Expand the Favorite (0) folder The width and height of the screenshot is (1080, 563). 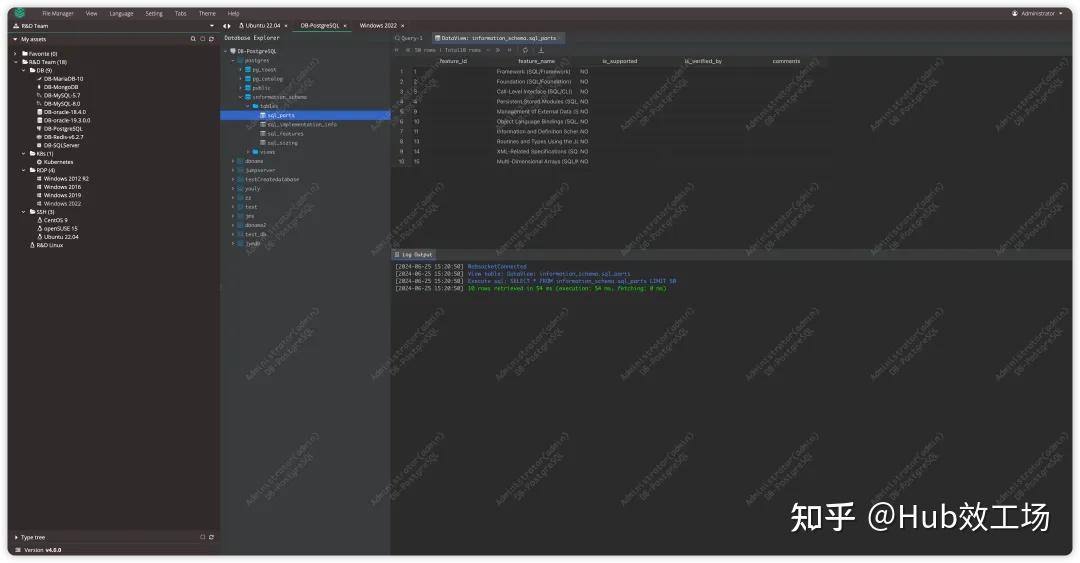(x=15, y=54)
